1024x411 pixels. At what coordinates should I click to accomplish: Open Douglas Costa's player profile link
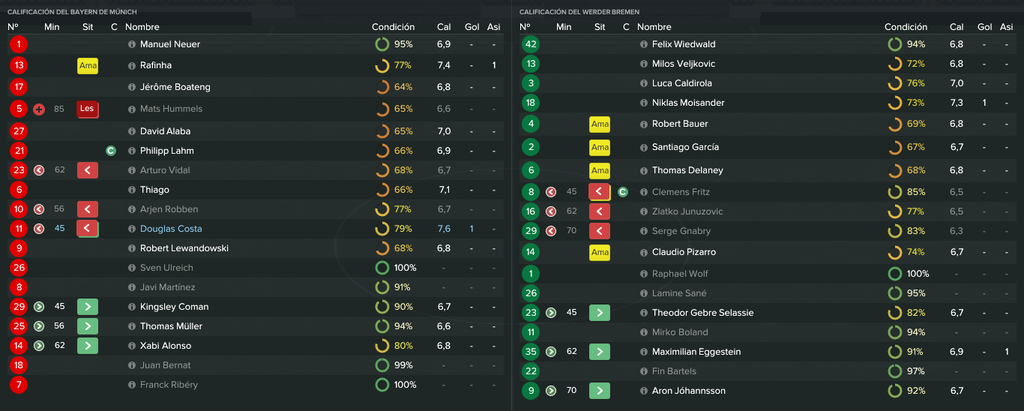point(171,229)
